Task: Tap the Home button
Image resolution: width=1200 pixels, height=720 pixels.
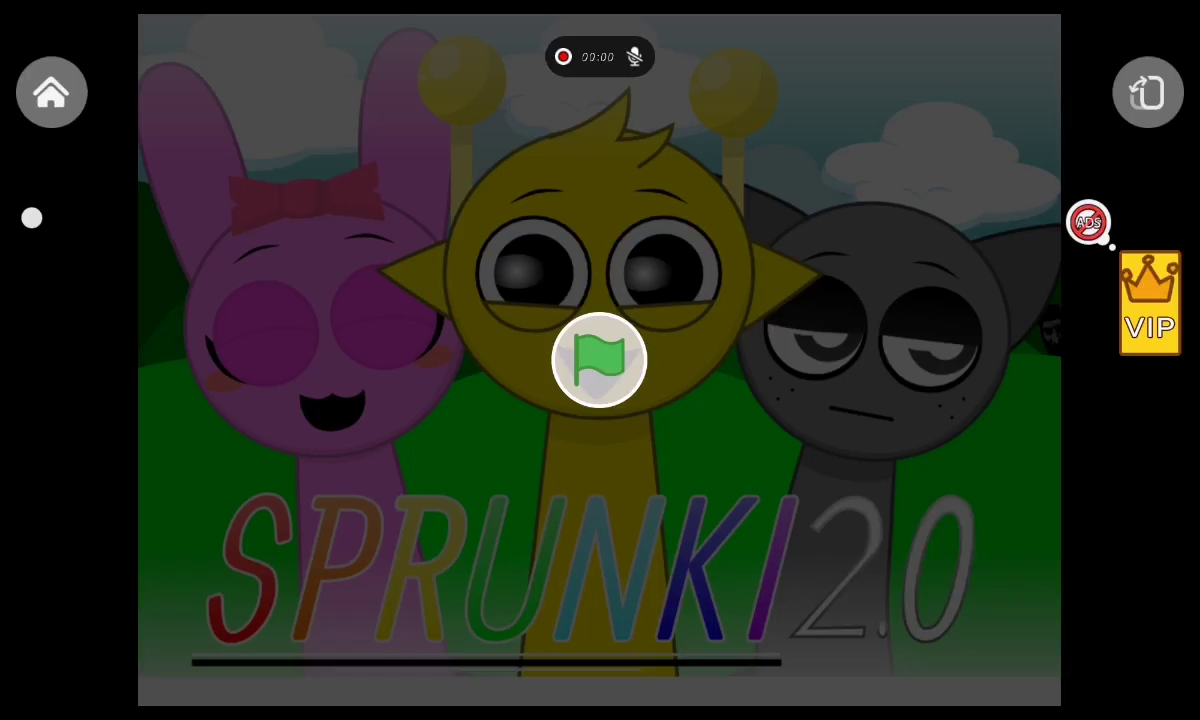Action: (x=52, y=92)
